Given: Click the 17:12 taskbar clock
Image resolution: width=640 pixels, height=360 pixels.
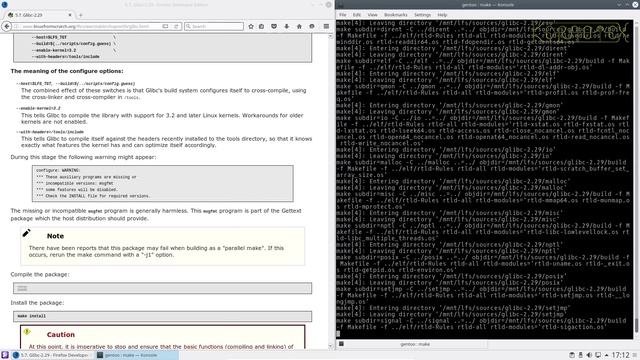Looking at the screenshot, I should (x=620, y=355).
